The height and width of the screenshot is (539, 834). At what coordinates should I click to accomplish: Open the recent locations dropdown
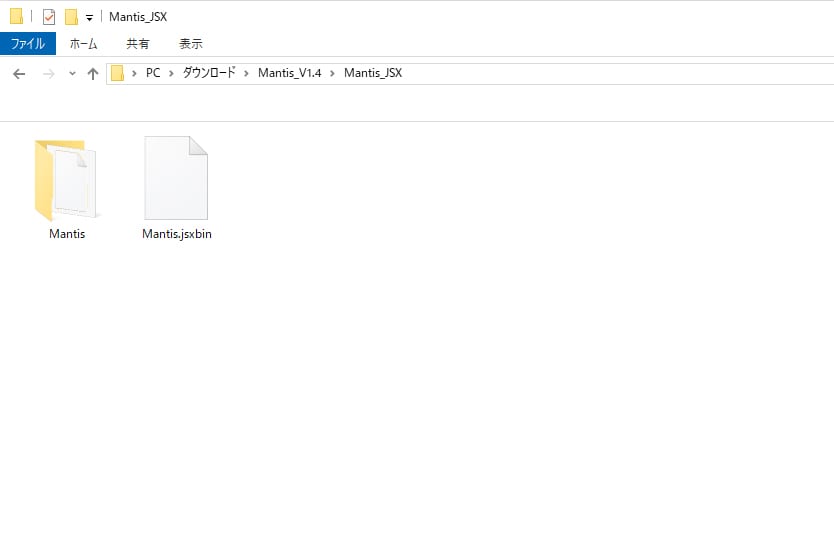[72, 74]
